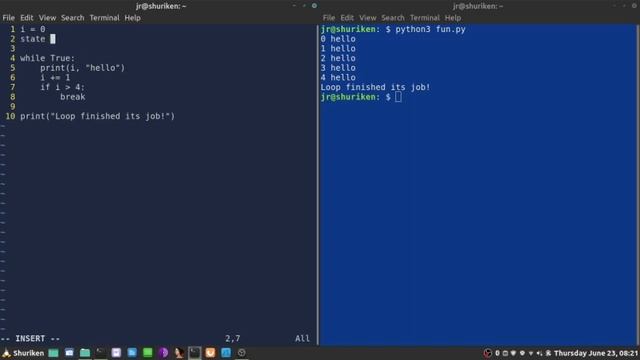Screen dimensions: 640x360
Task: Open Help menu in right terminal window
Action: [453, 18]
